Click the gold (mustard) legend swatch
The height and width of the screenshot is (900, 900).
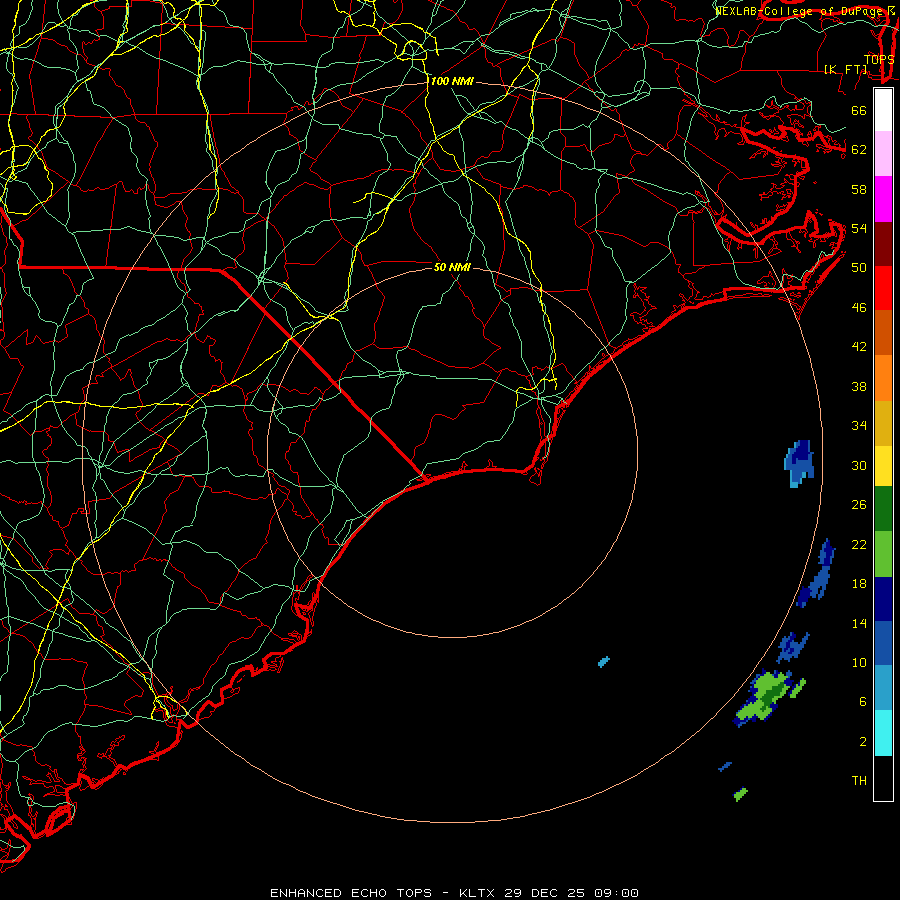point(883,423)
